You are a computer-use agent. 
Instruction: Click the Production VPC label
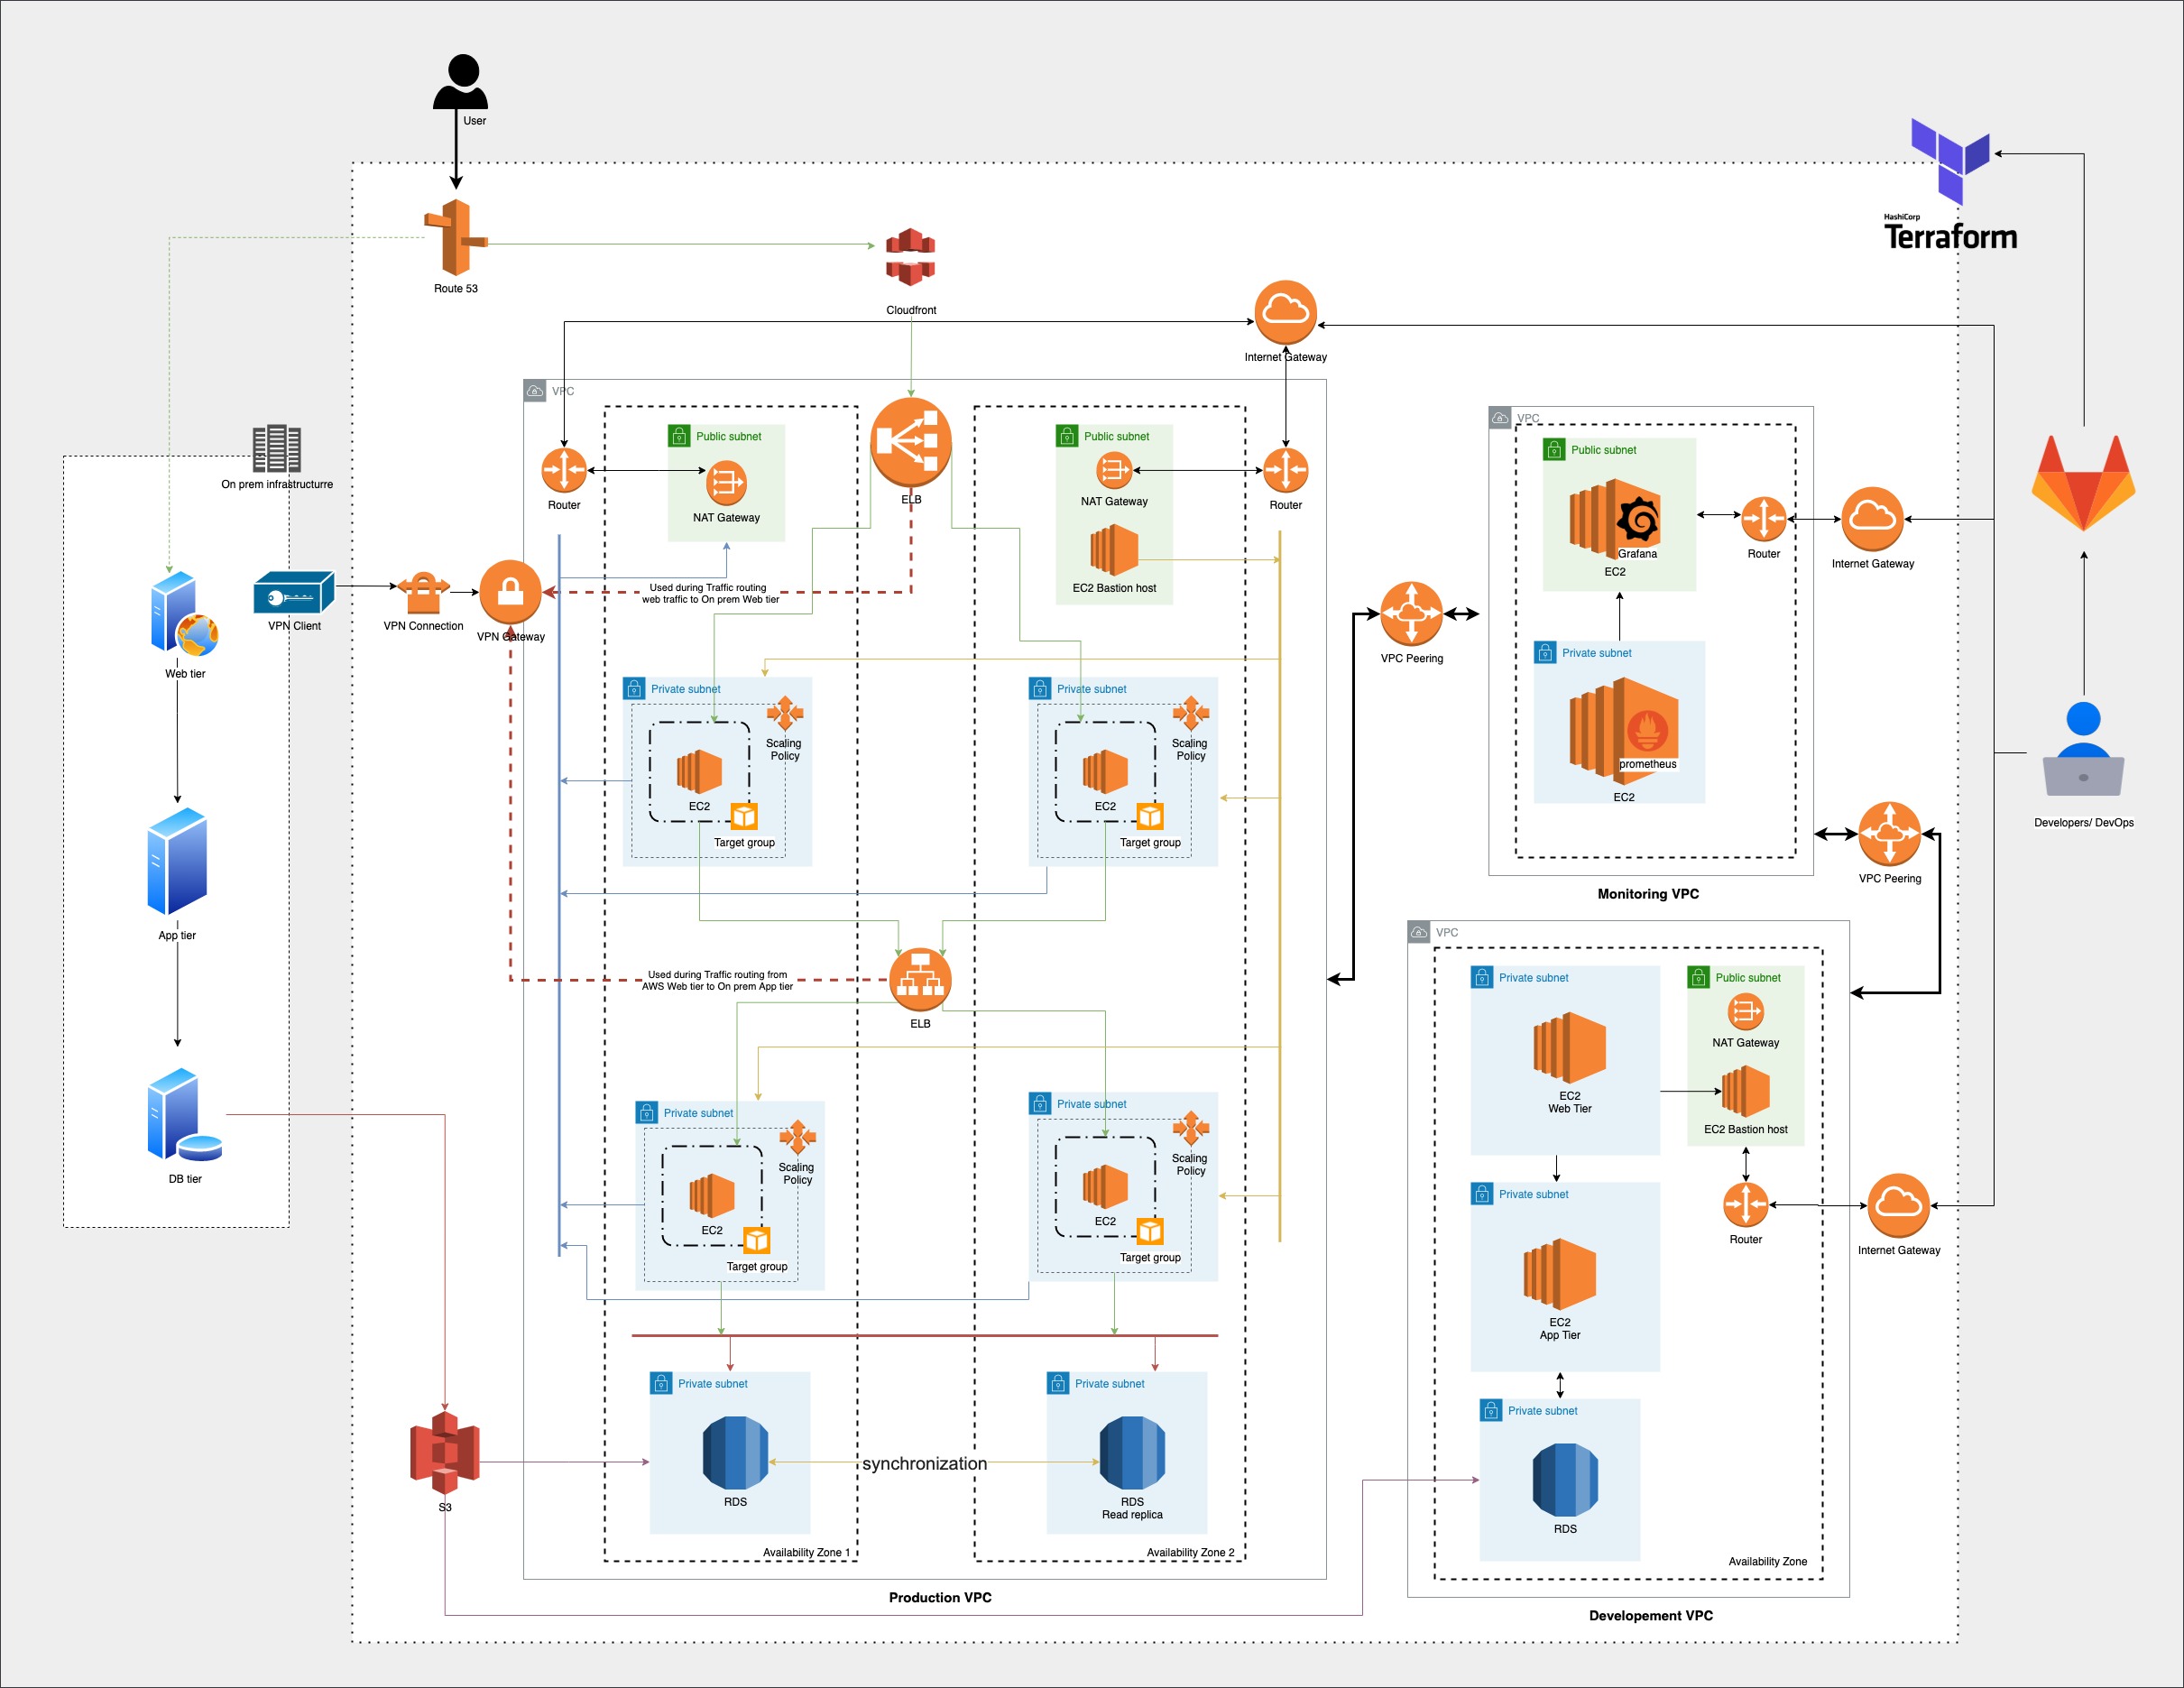coord(940,1597)
